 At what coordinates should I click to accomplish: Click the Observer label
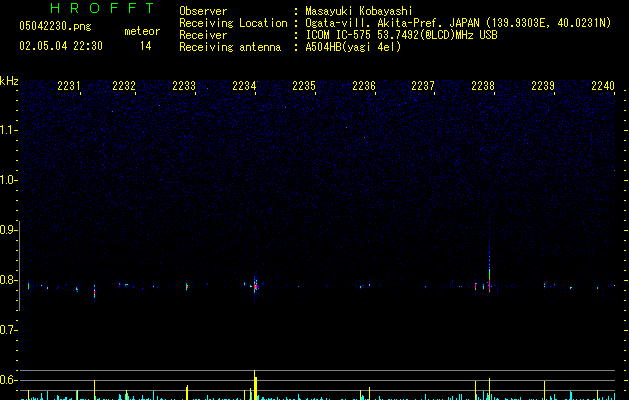pyautogui.click(x=203, y=11)
